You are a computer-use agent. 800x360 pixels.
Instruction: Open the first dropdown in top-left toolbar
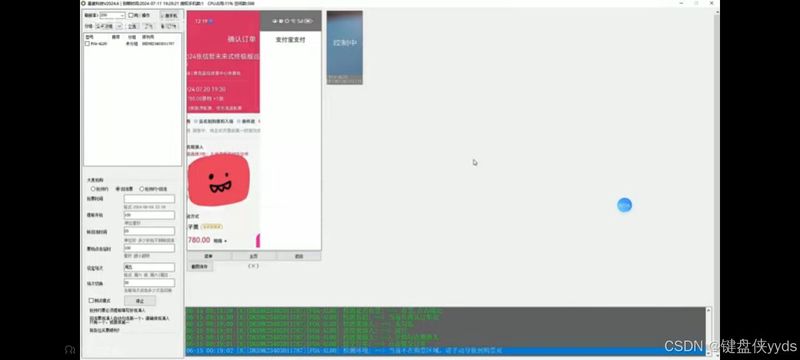coord(112,15)
